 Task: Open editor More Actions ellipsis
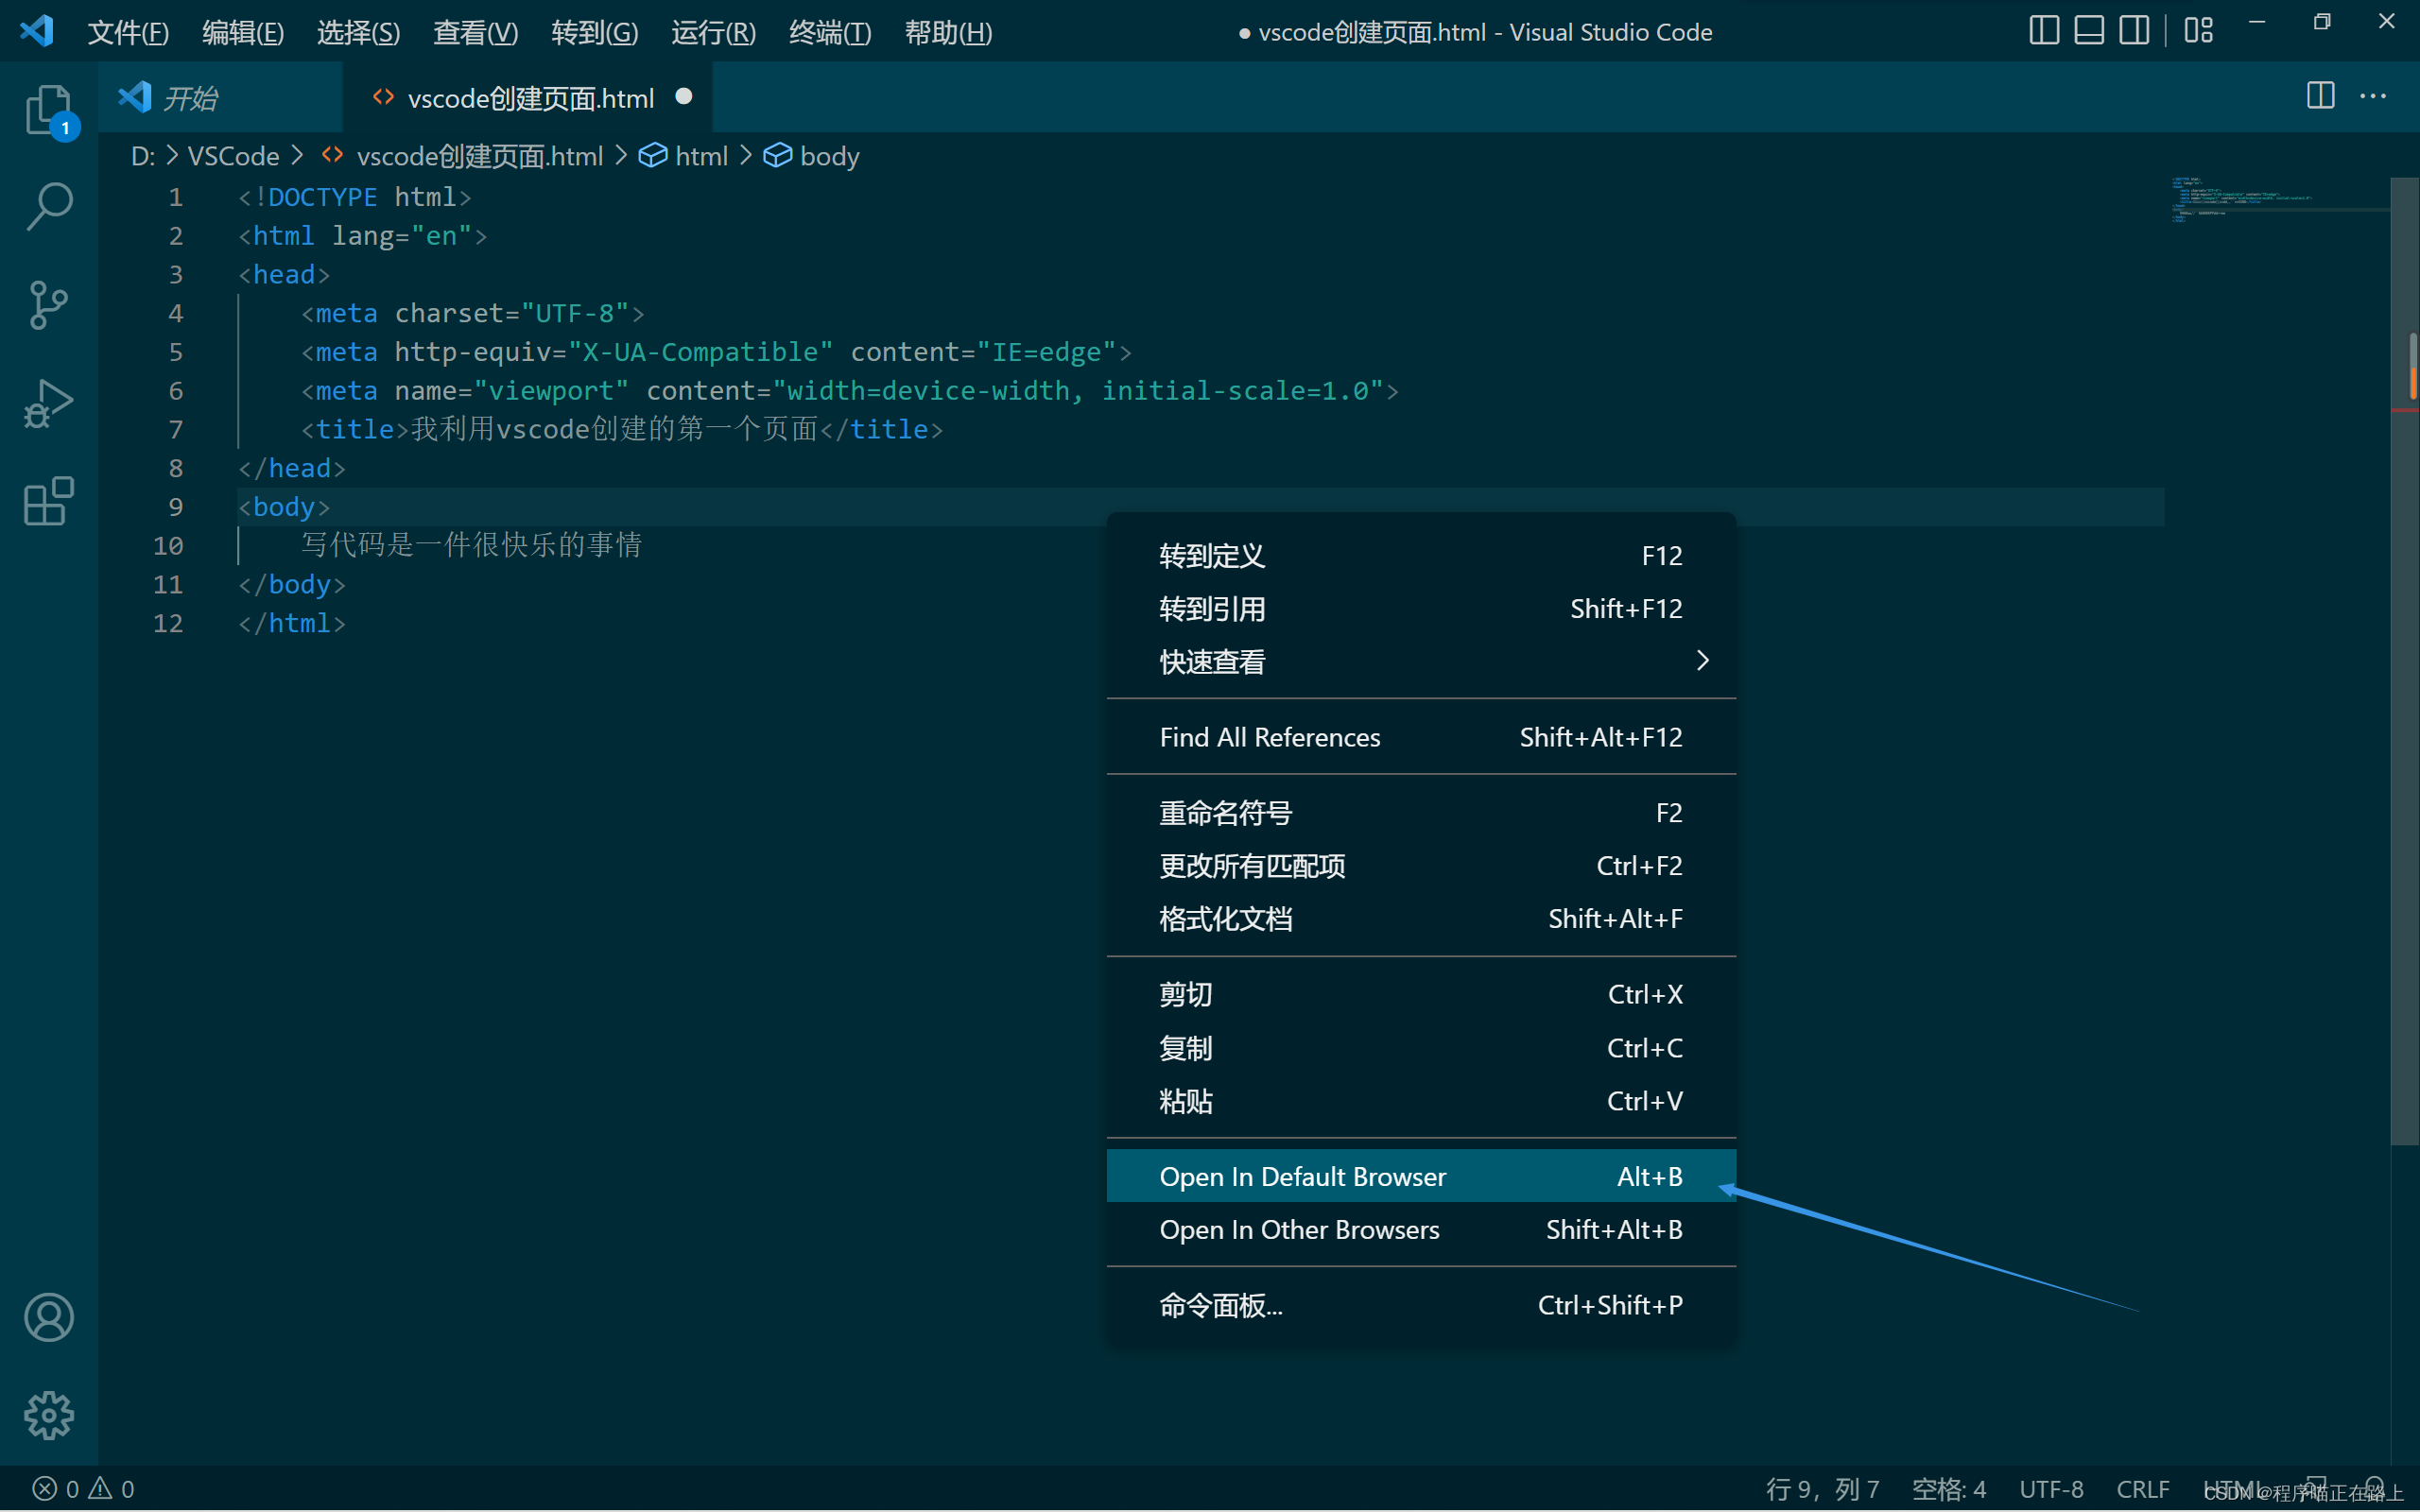[x=2373, y=96]
